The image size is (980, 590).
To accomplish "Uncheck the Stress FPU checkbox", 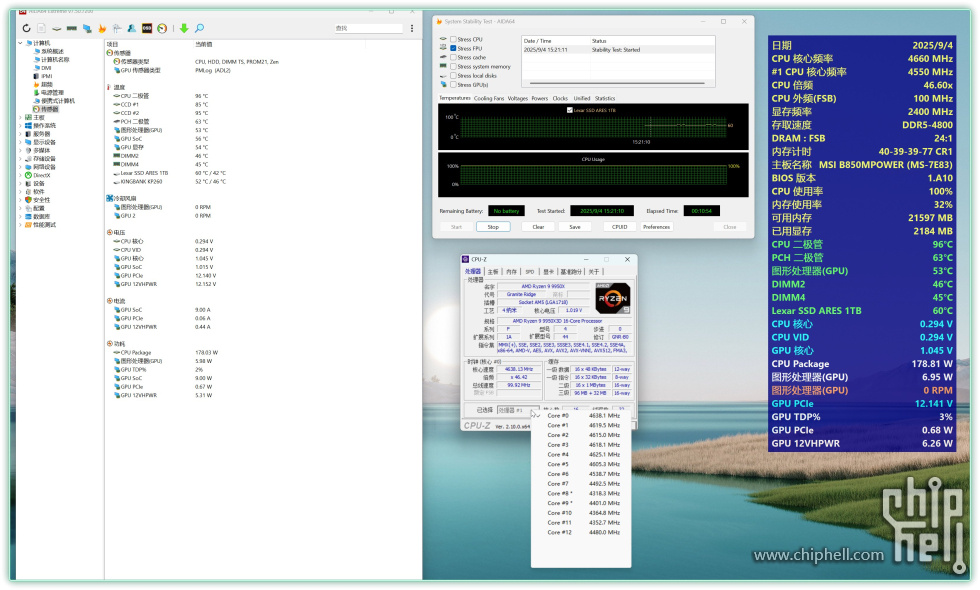I will coord(453,48).
